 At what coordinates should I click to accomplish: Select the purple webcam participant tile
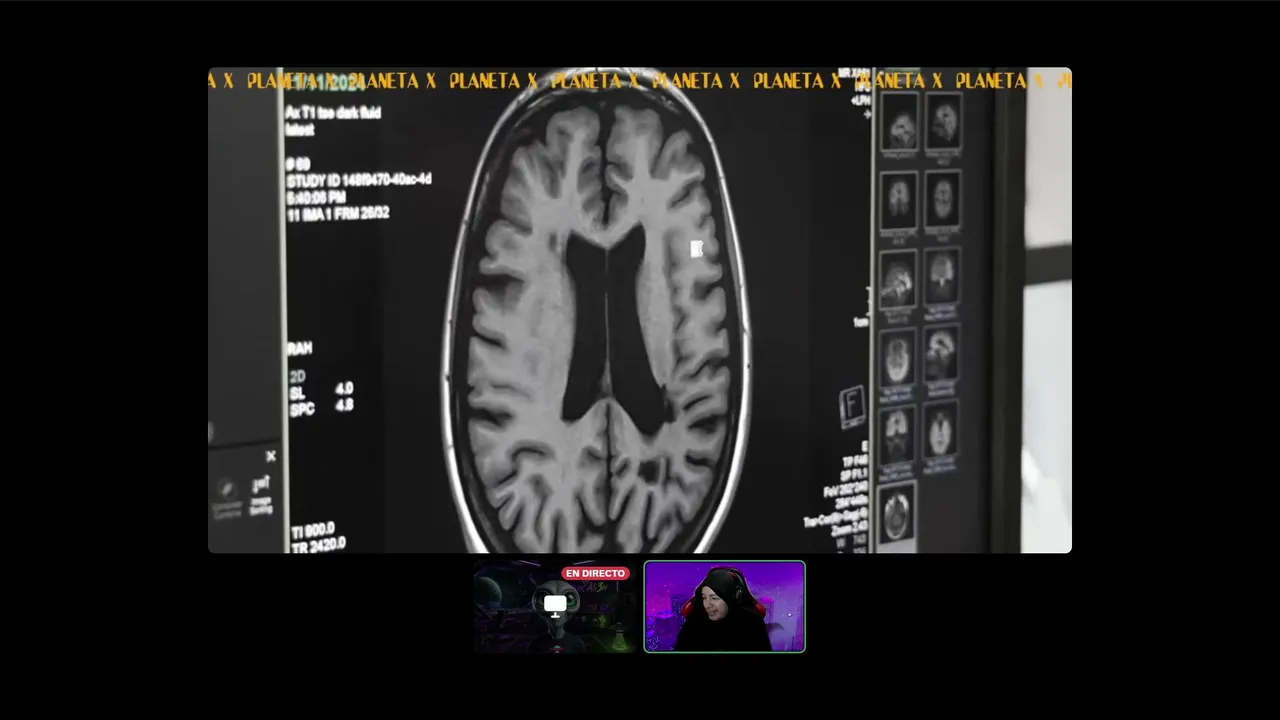click(x=724, y=607)
